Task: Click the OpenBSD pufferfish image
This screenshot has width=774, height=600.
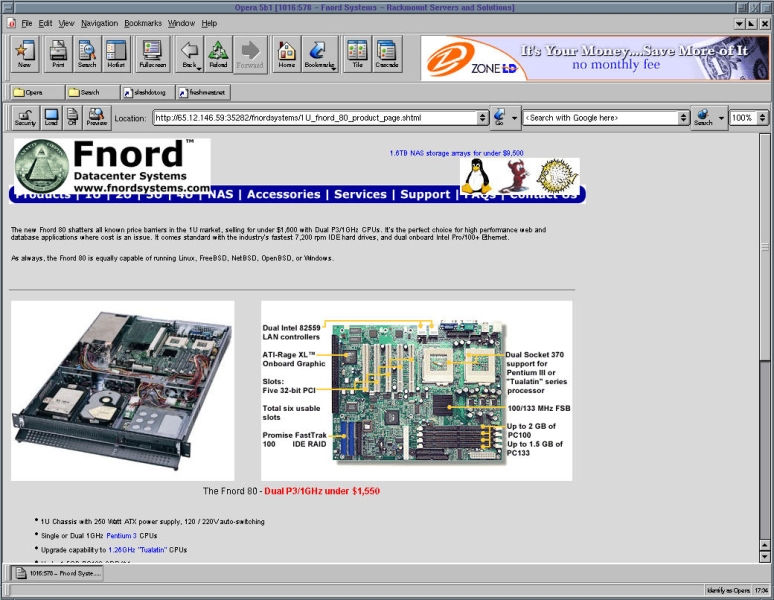Action: (557, 176)
